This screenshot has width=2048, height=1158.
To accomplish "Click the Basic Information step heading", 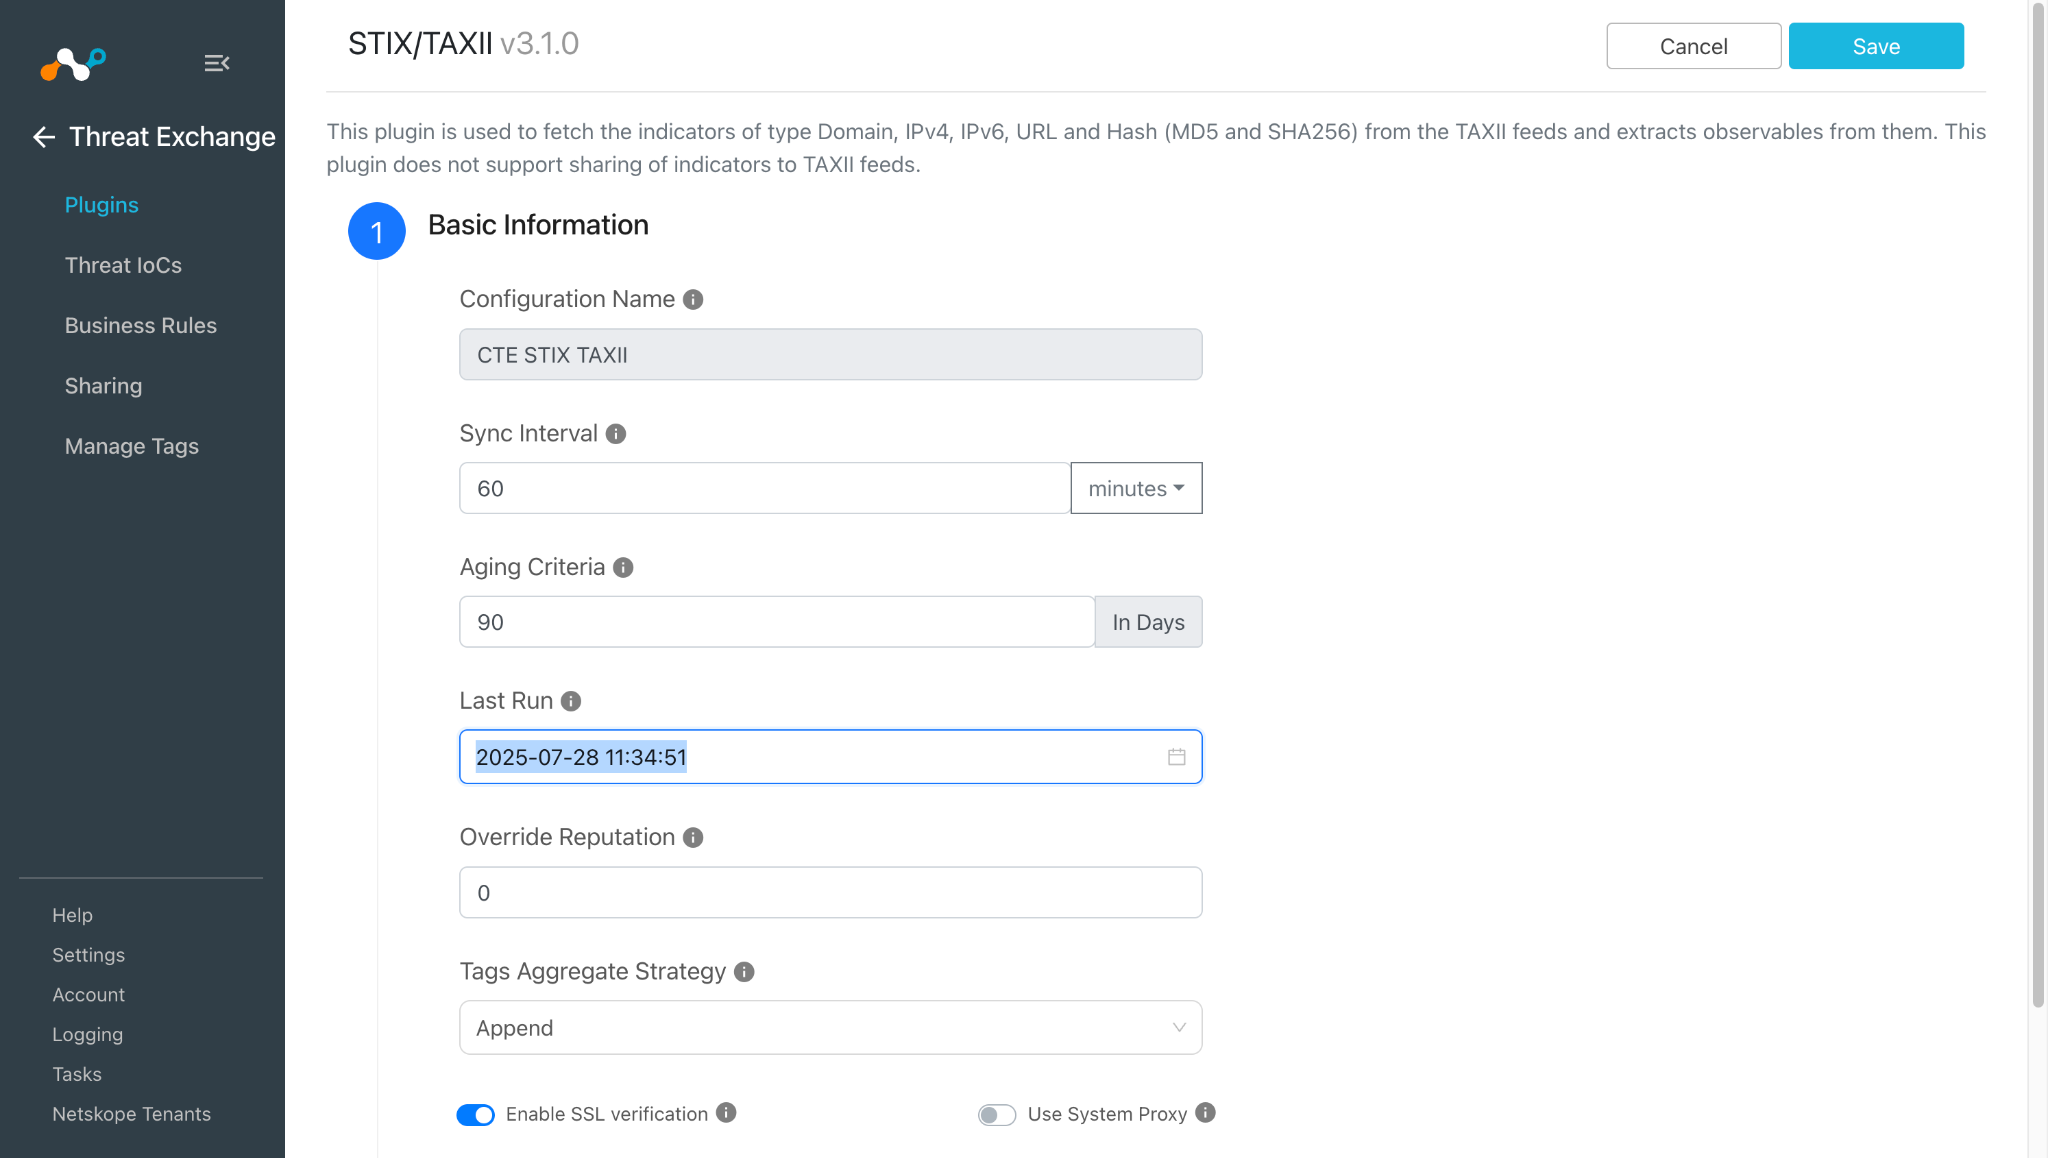I will 538,225.
